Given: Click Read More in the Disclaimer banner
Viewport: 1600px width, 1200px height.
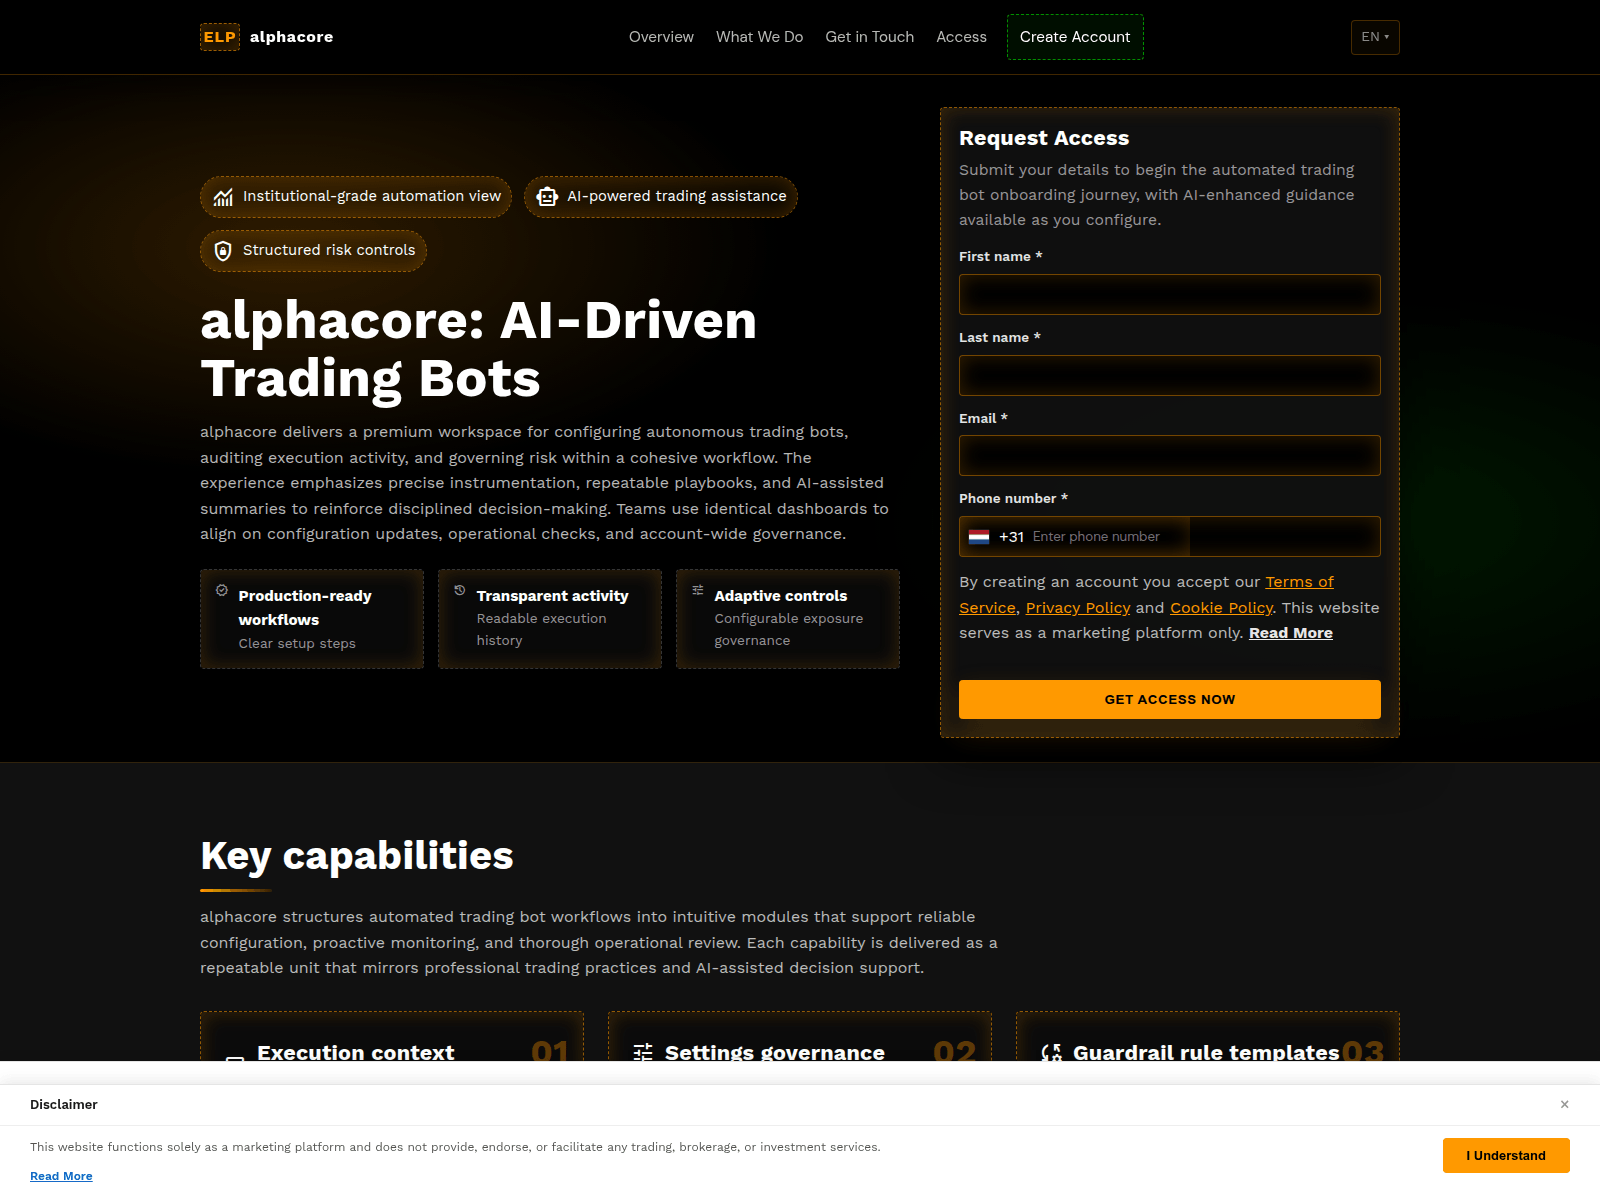Looking at the screenshot, I should click(x=61, y=1176).
